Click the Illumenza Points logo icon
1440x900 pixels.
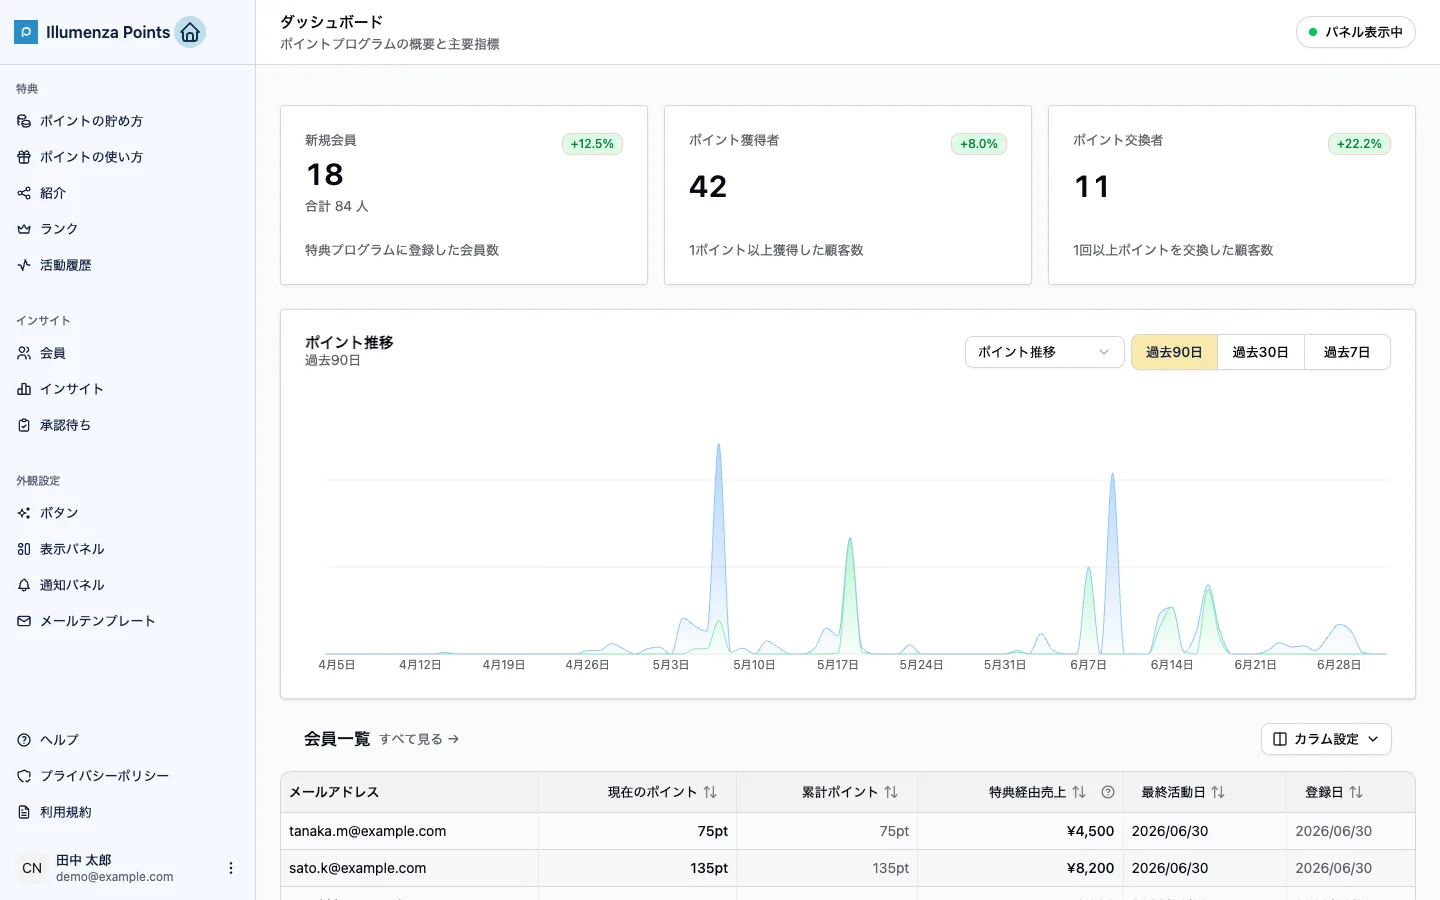tap(26, 32)
